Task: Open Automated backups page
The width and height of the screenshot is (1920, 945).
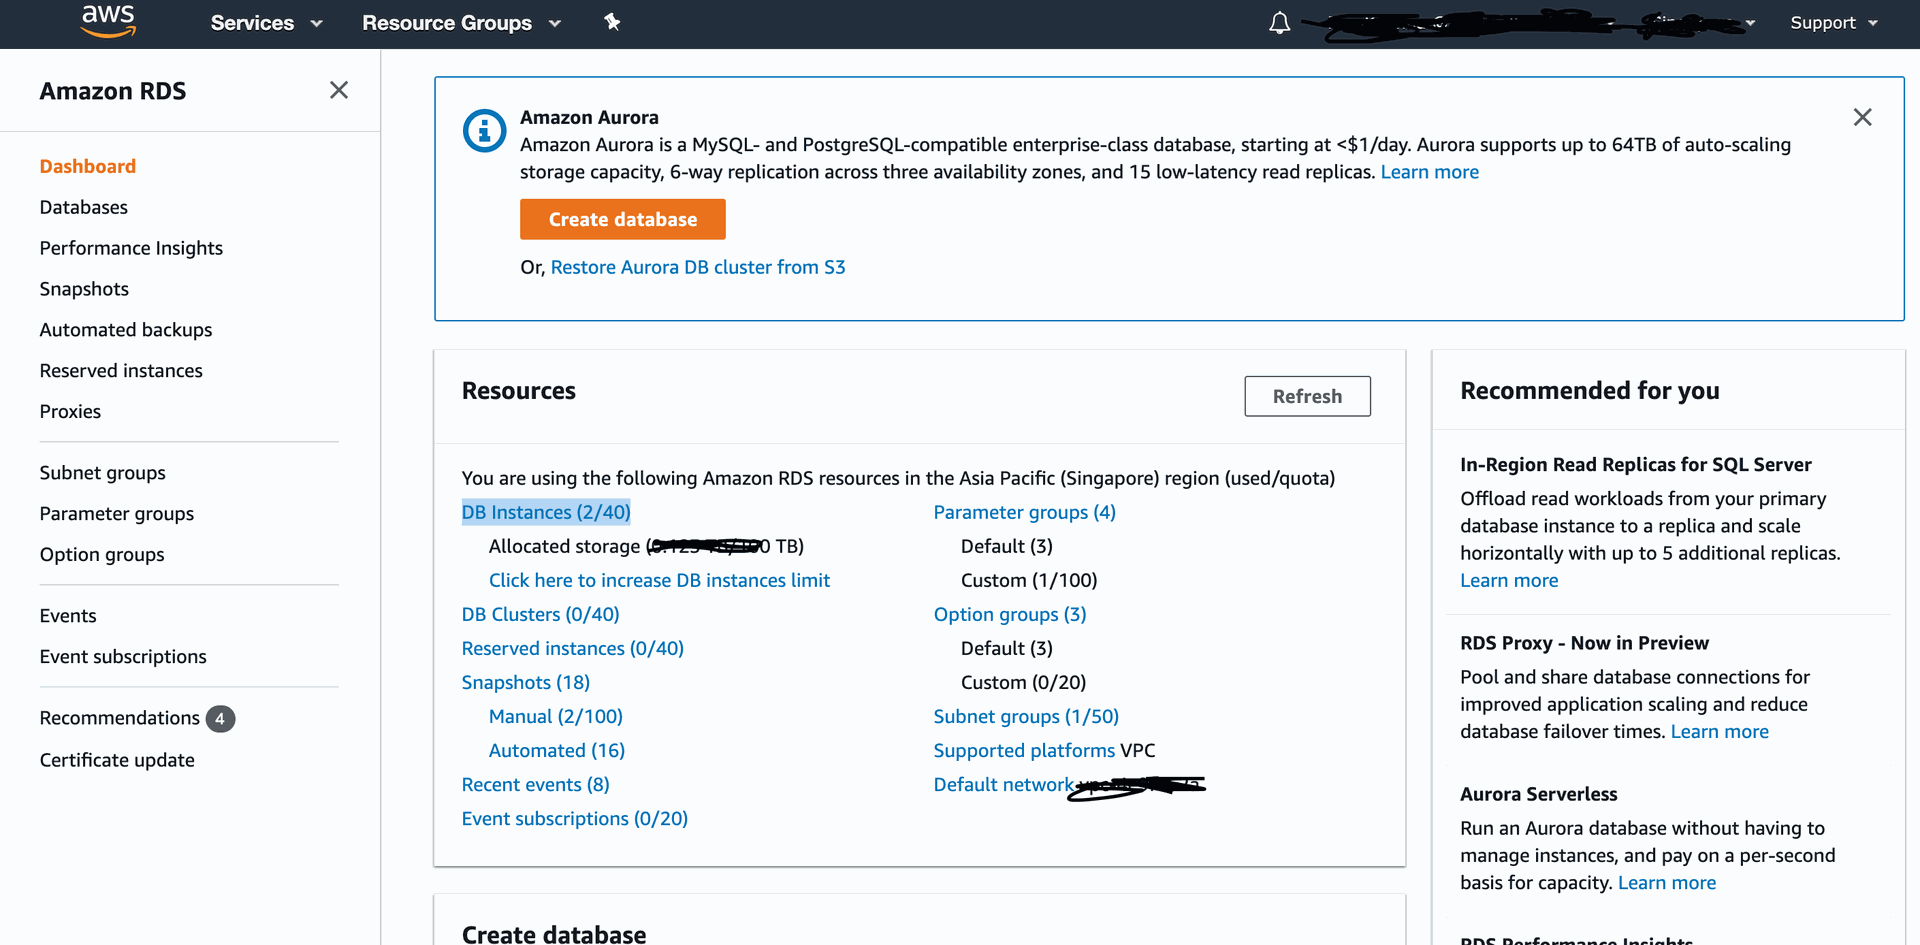Action: 126,330
